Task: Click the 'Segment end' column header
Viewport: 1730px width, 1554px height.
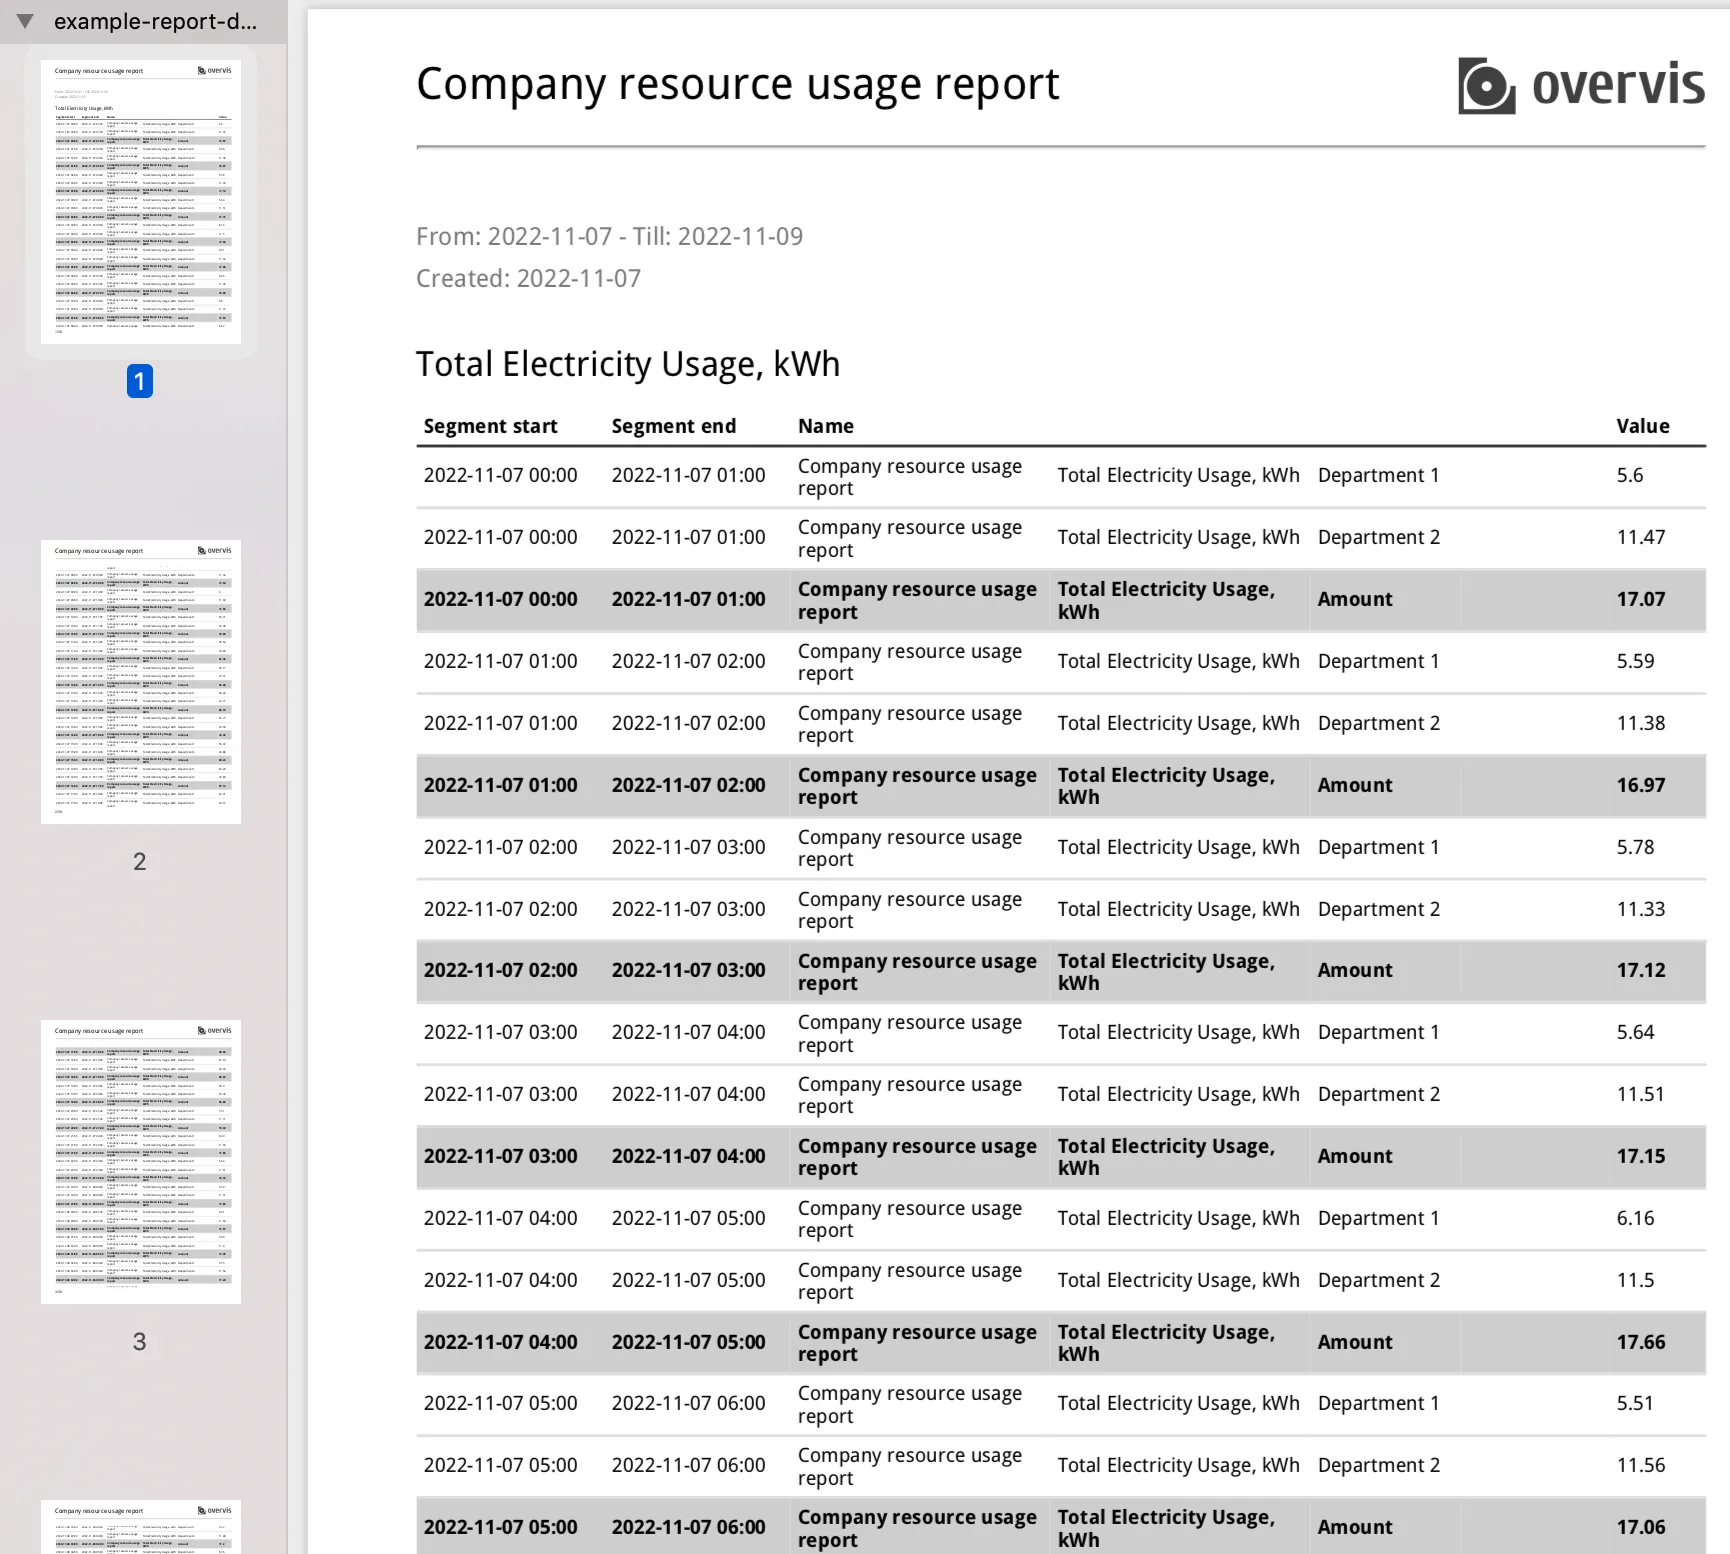Action: 674,426
